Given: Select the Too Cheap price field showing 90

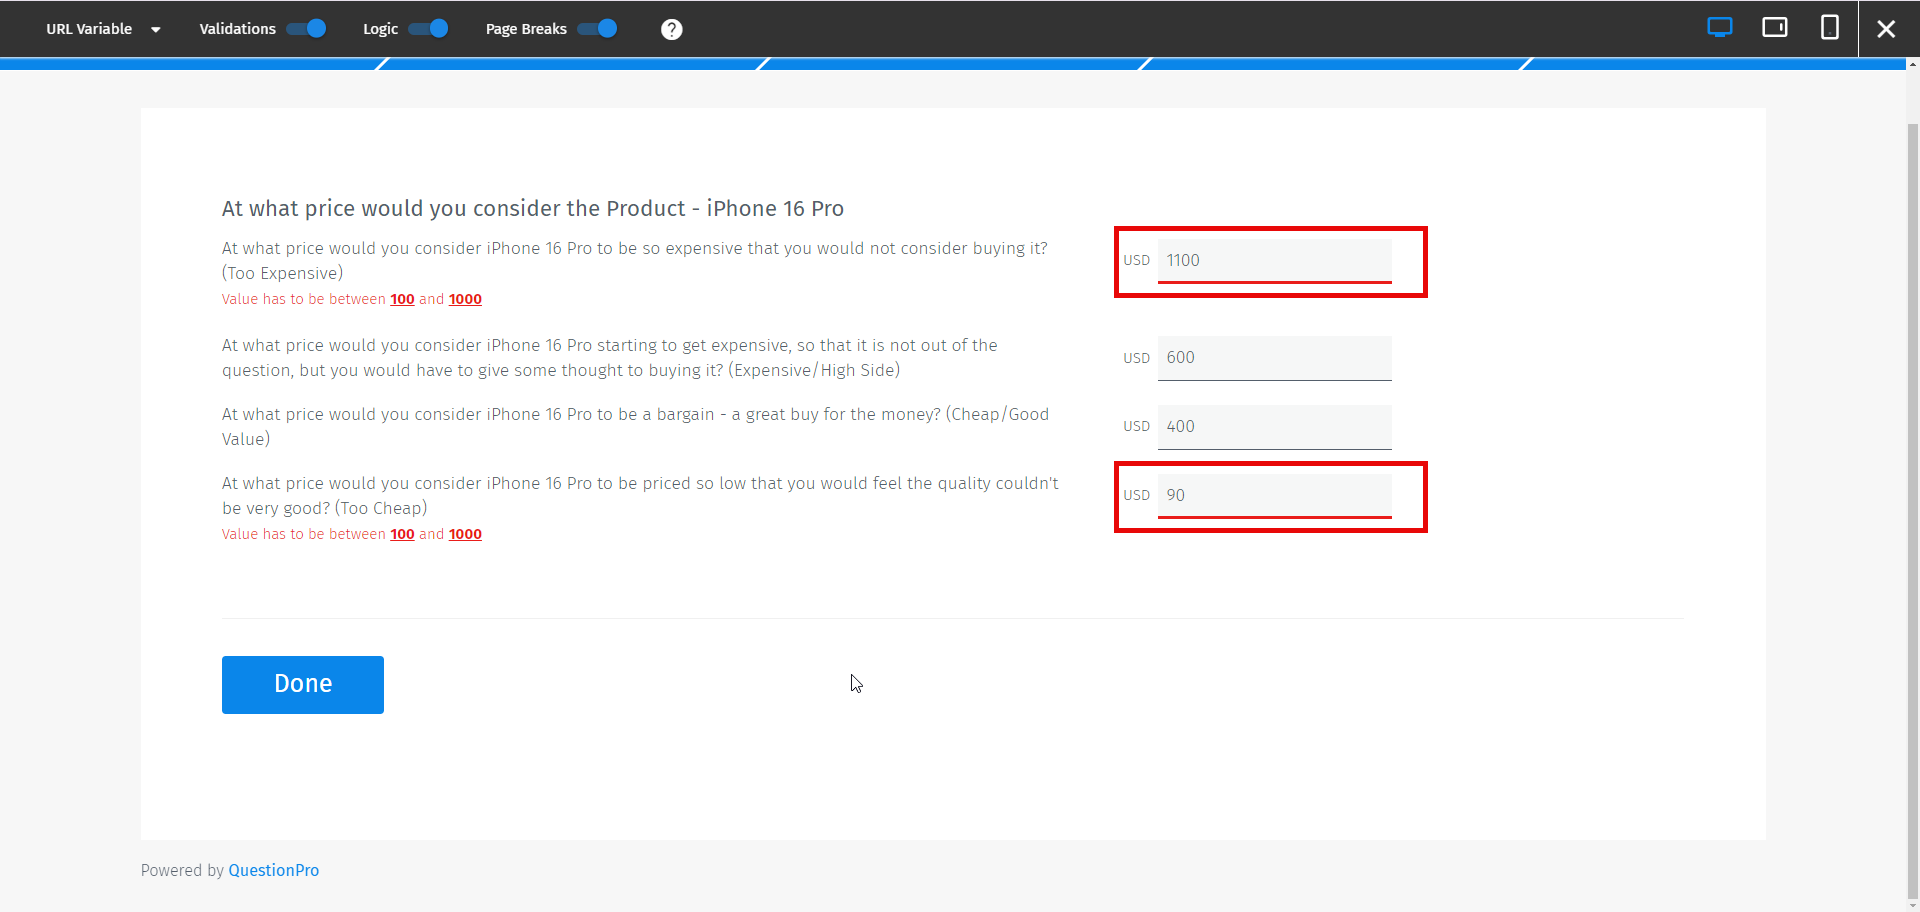Looking at the screenshot, I should [x=1274, y=494].
